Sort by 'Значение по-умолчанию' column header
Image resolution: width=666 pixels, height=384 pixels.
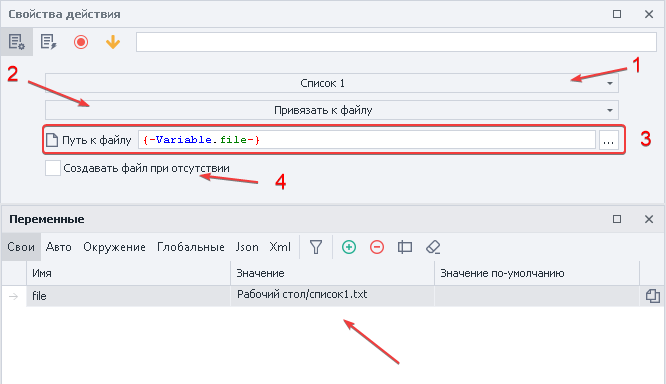point(537,273)
